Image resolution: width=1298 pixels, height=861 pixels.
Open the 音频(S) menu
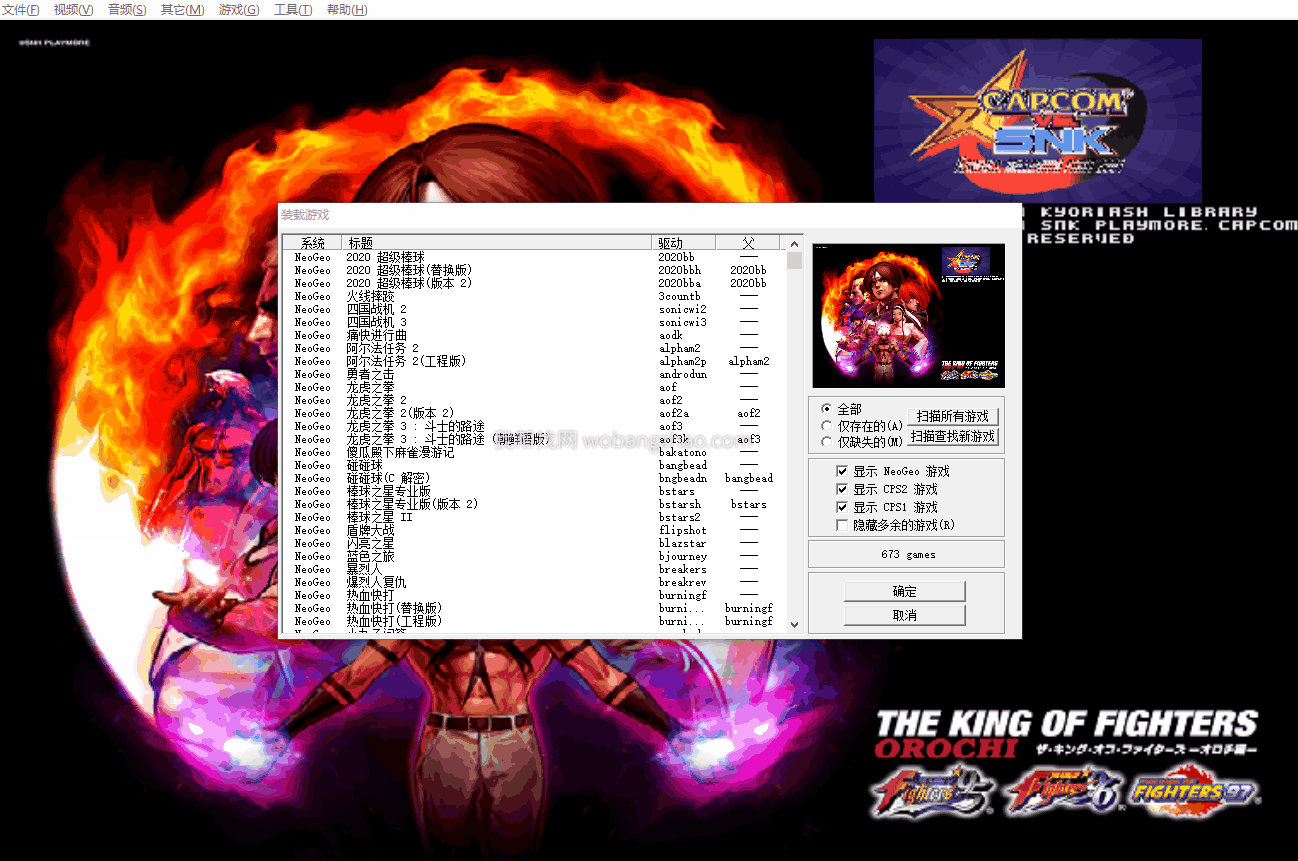pyautogui.click(x=126, y=10)
